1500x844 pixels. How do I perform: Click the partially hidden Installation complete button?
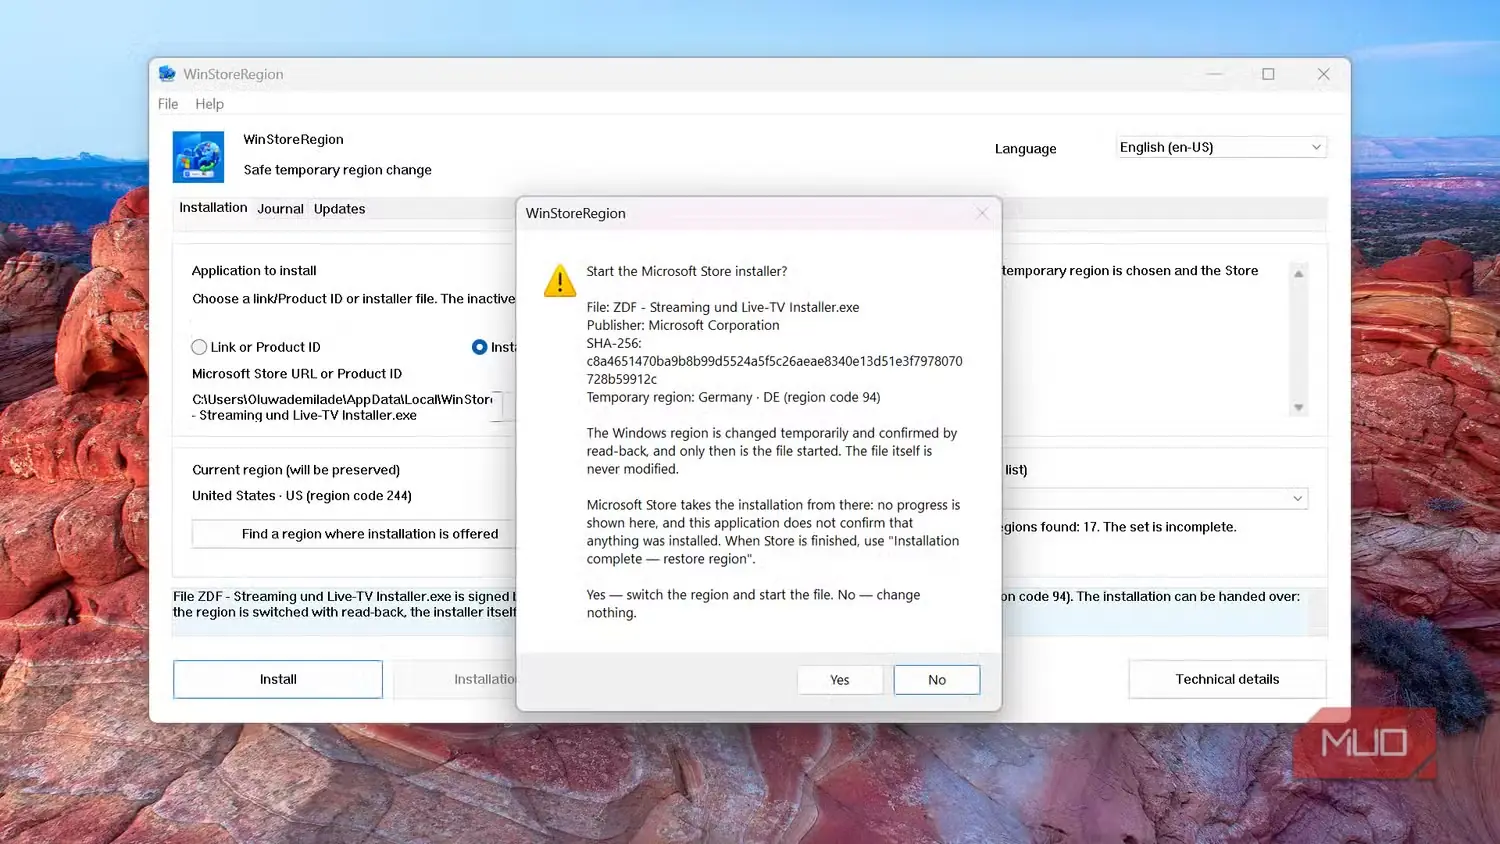pos(455,679)
